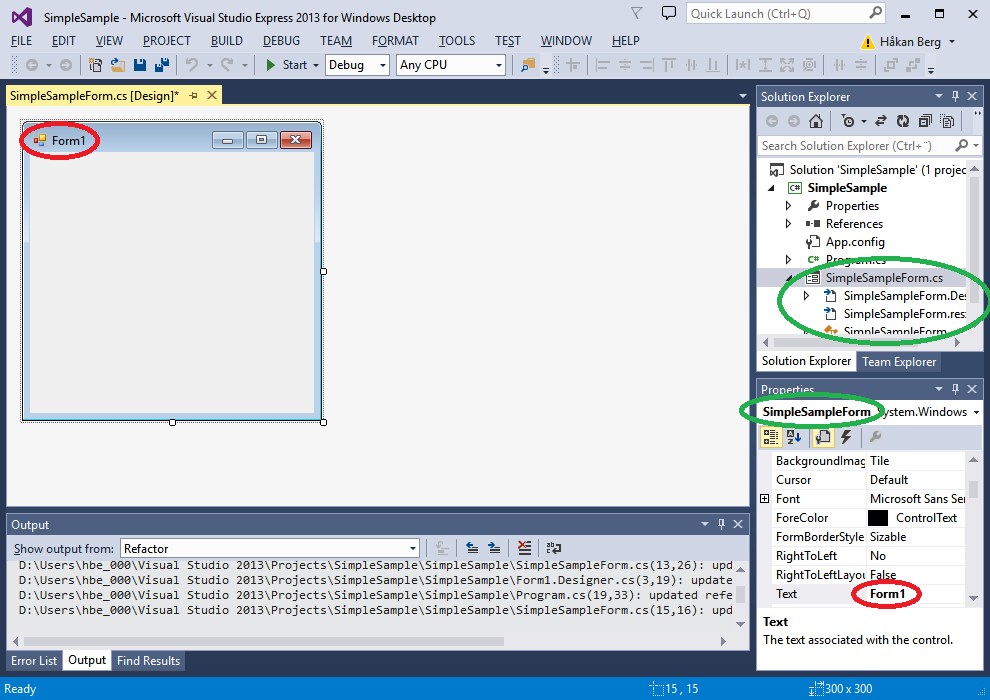Open the Properties object selector dropdown
Screen dimensions: 990x700
(976, 412)
